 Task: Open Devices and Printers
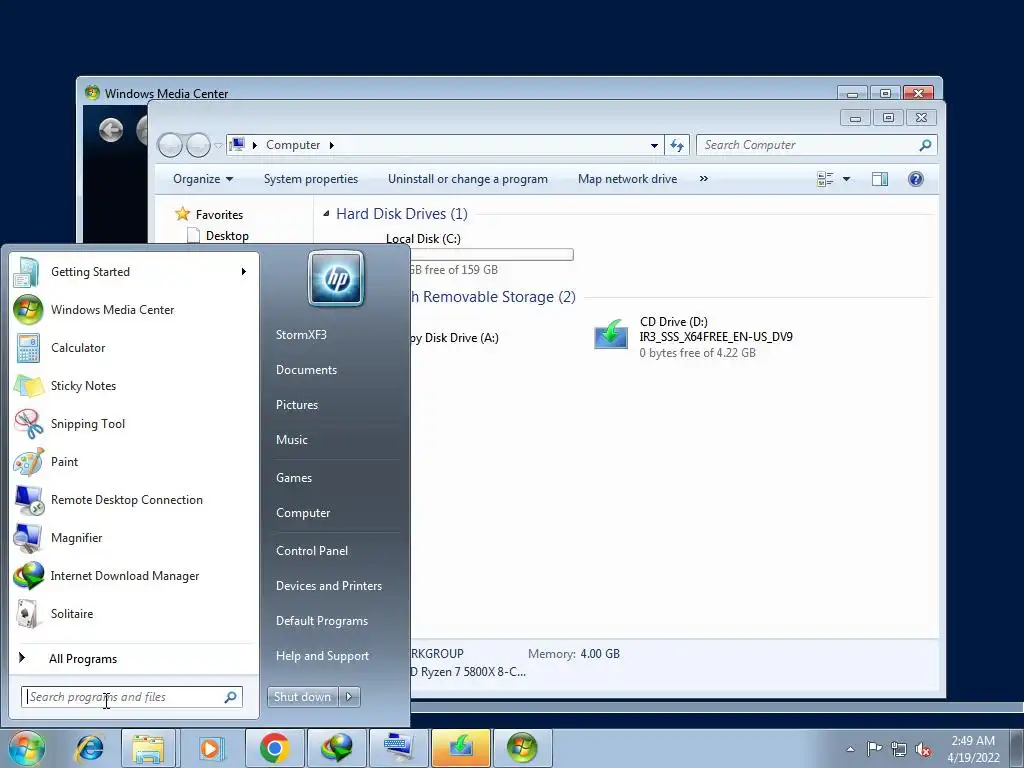click(x=328, y=586)
